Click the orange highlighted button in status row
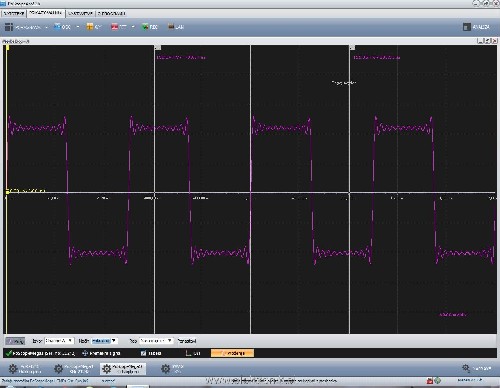 (x=232, y=353)
